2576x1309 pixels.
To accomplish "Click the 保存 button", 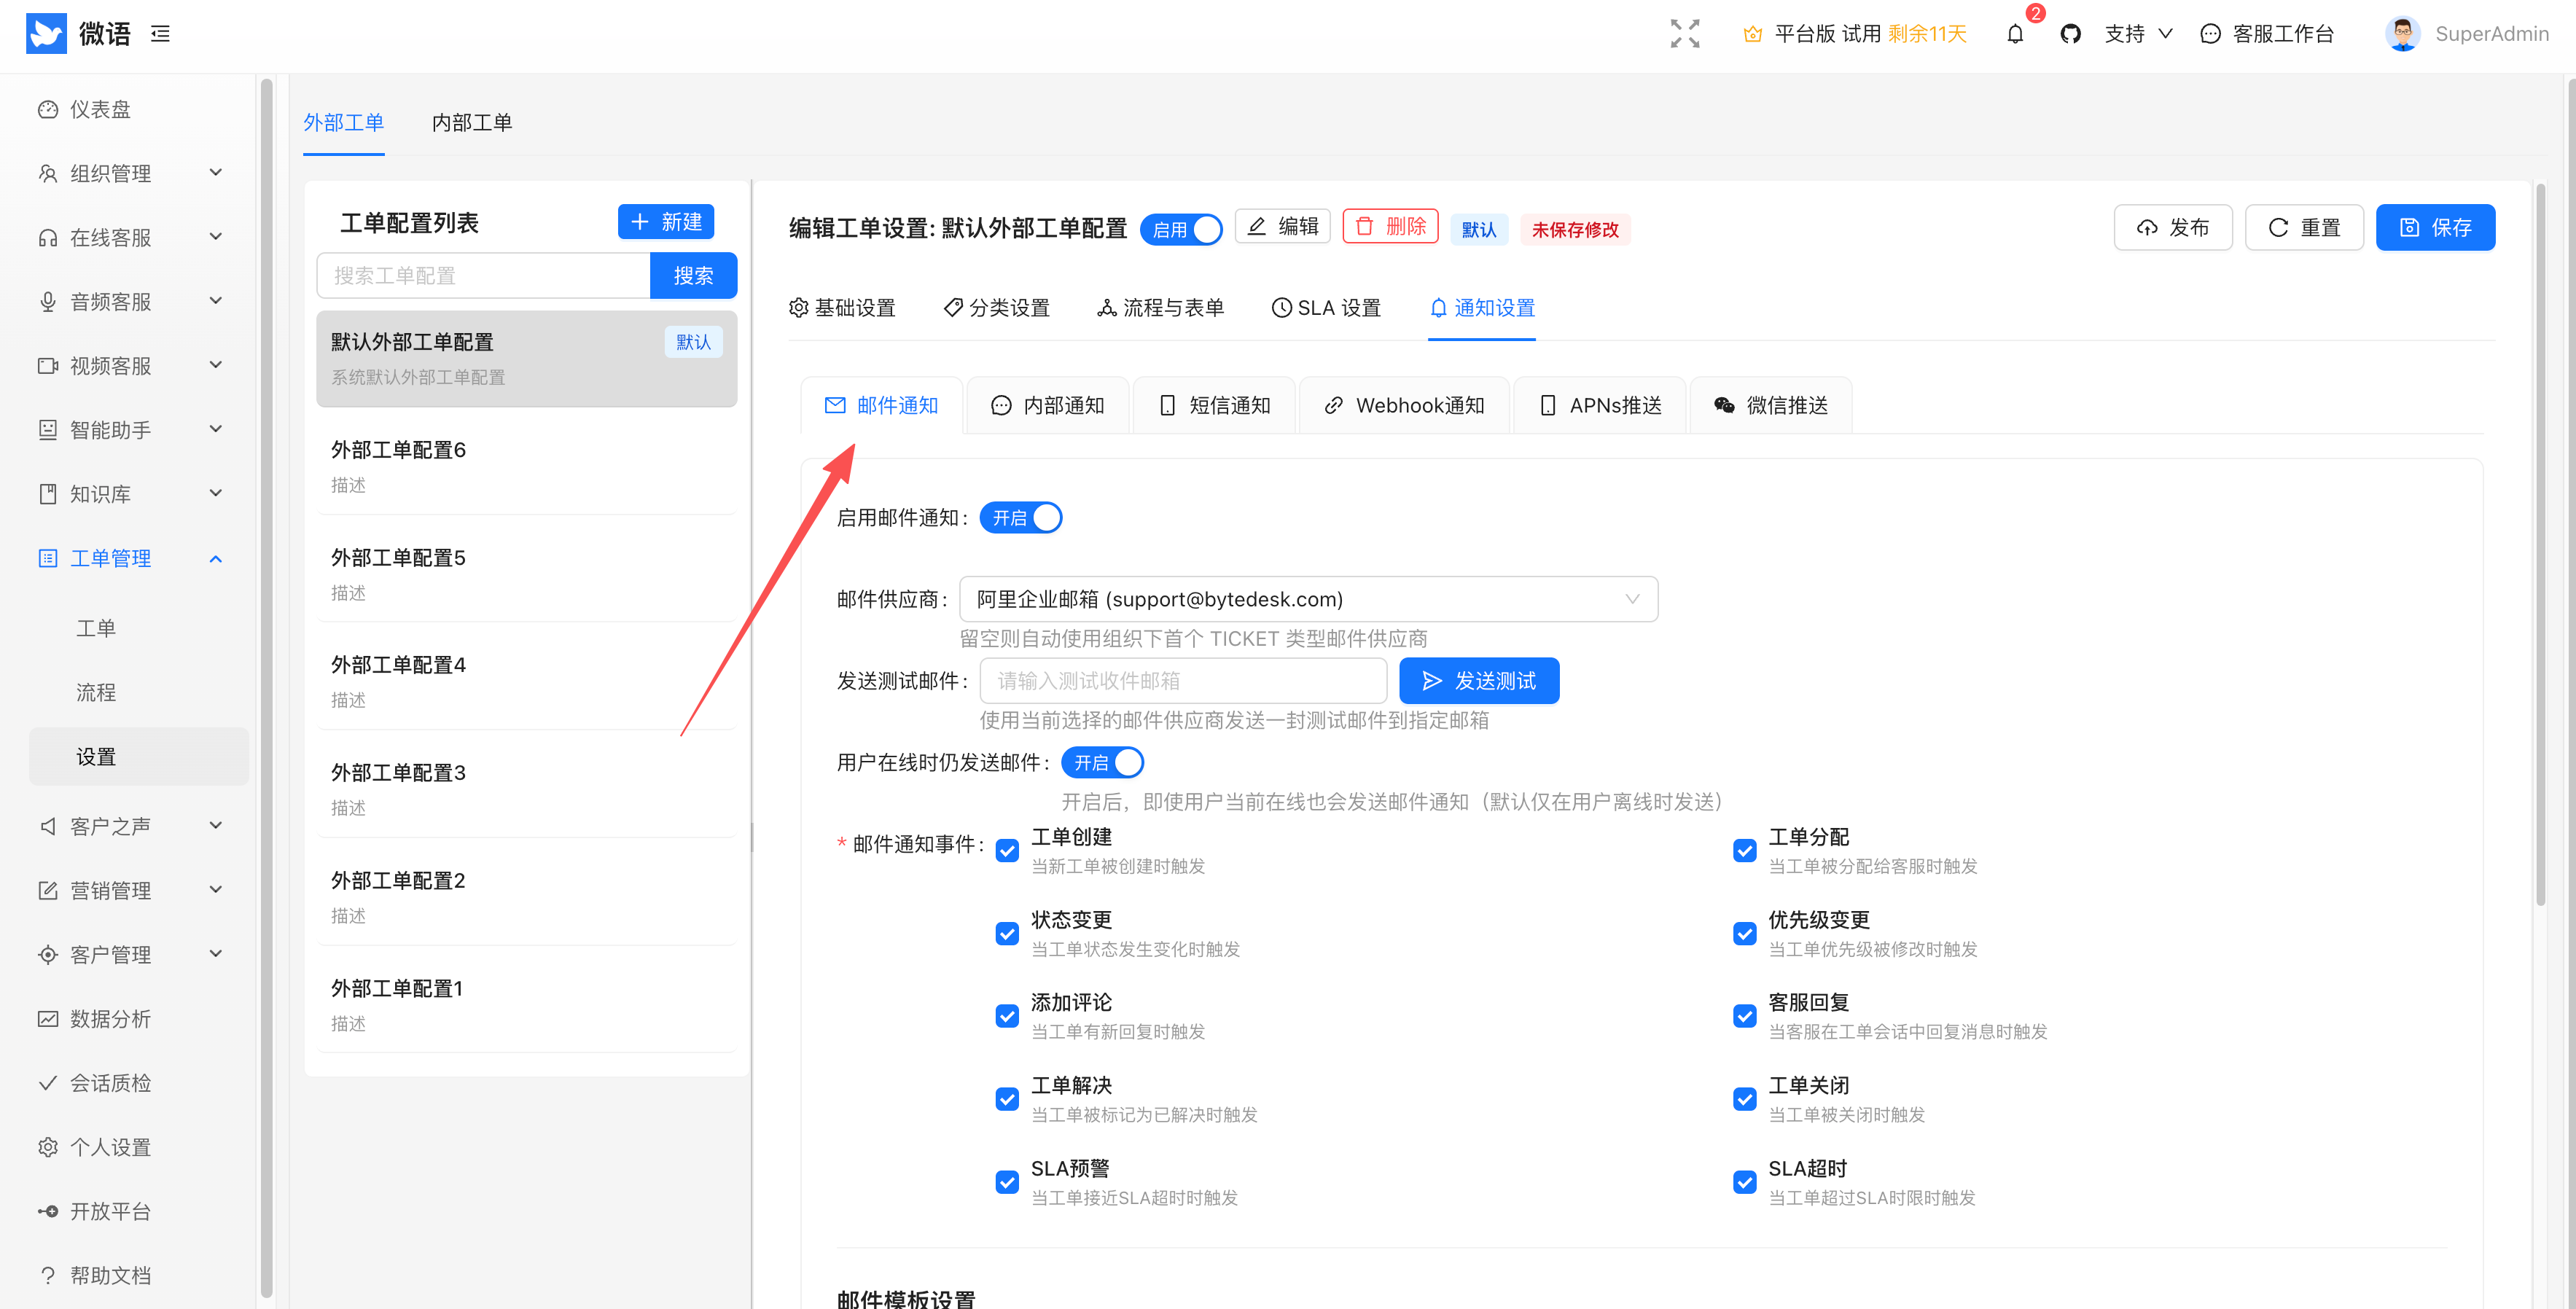I will coord(2435,227).
